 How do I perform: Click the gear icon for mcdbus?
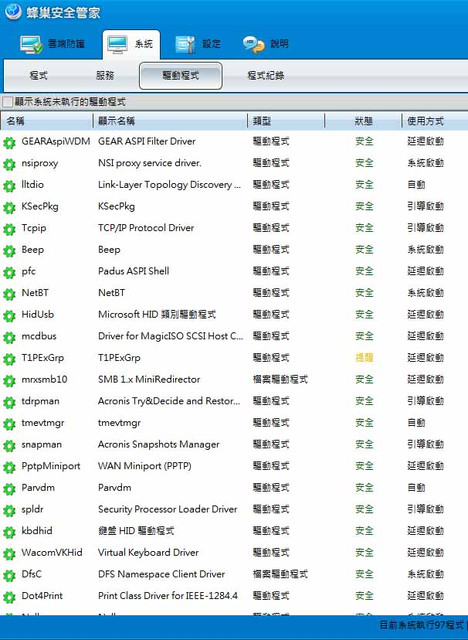[9, 338]
